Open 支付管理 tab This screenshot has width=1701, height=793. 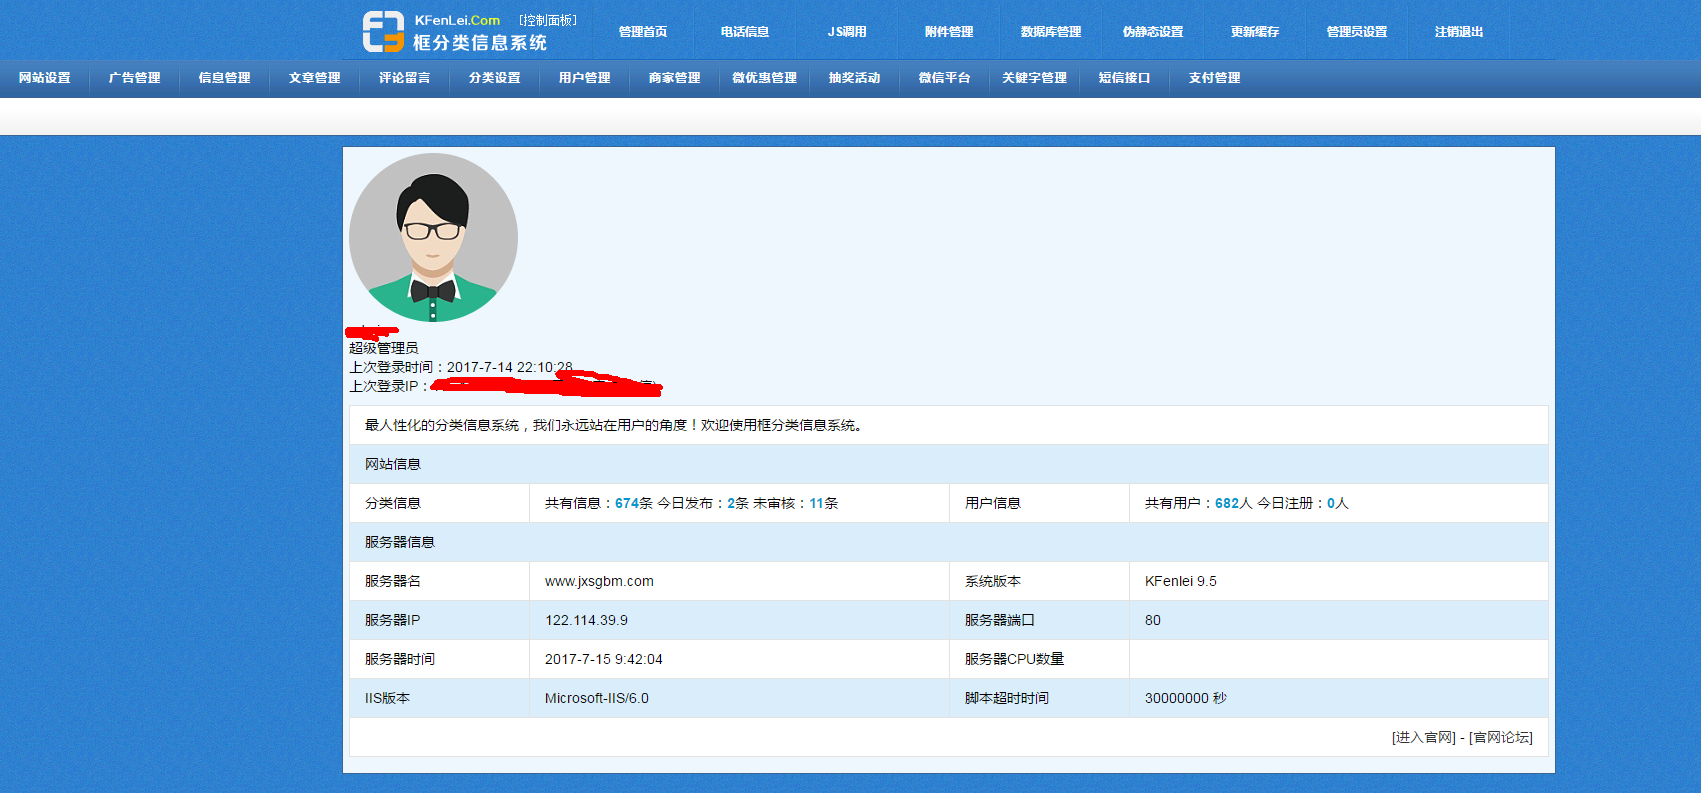point(1215,78)
